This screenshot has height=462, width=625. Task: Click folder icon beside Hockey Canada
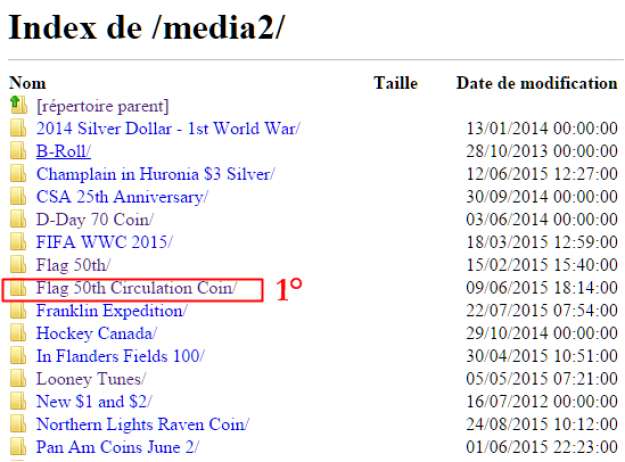[x=18, y=333]
